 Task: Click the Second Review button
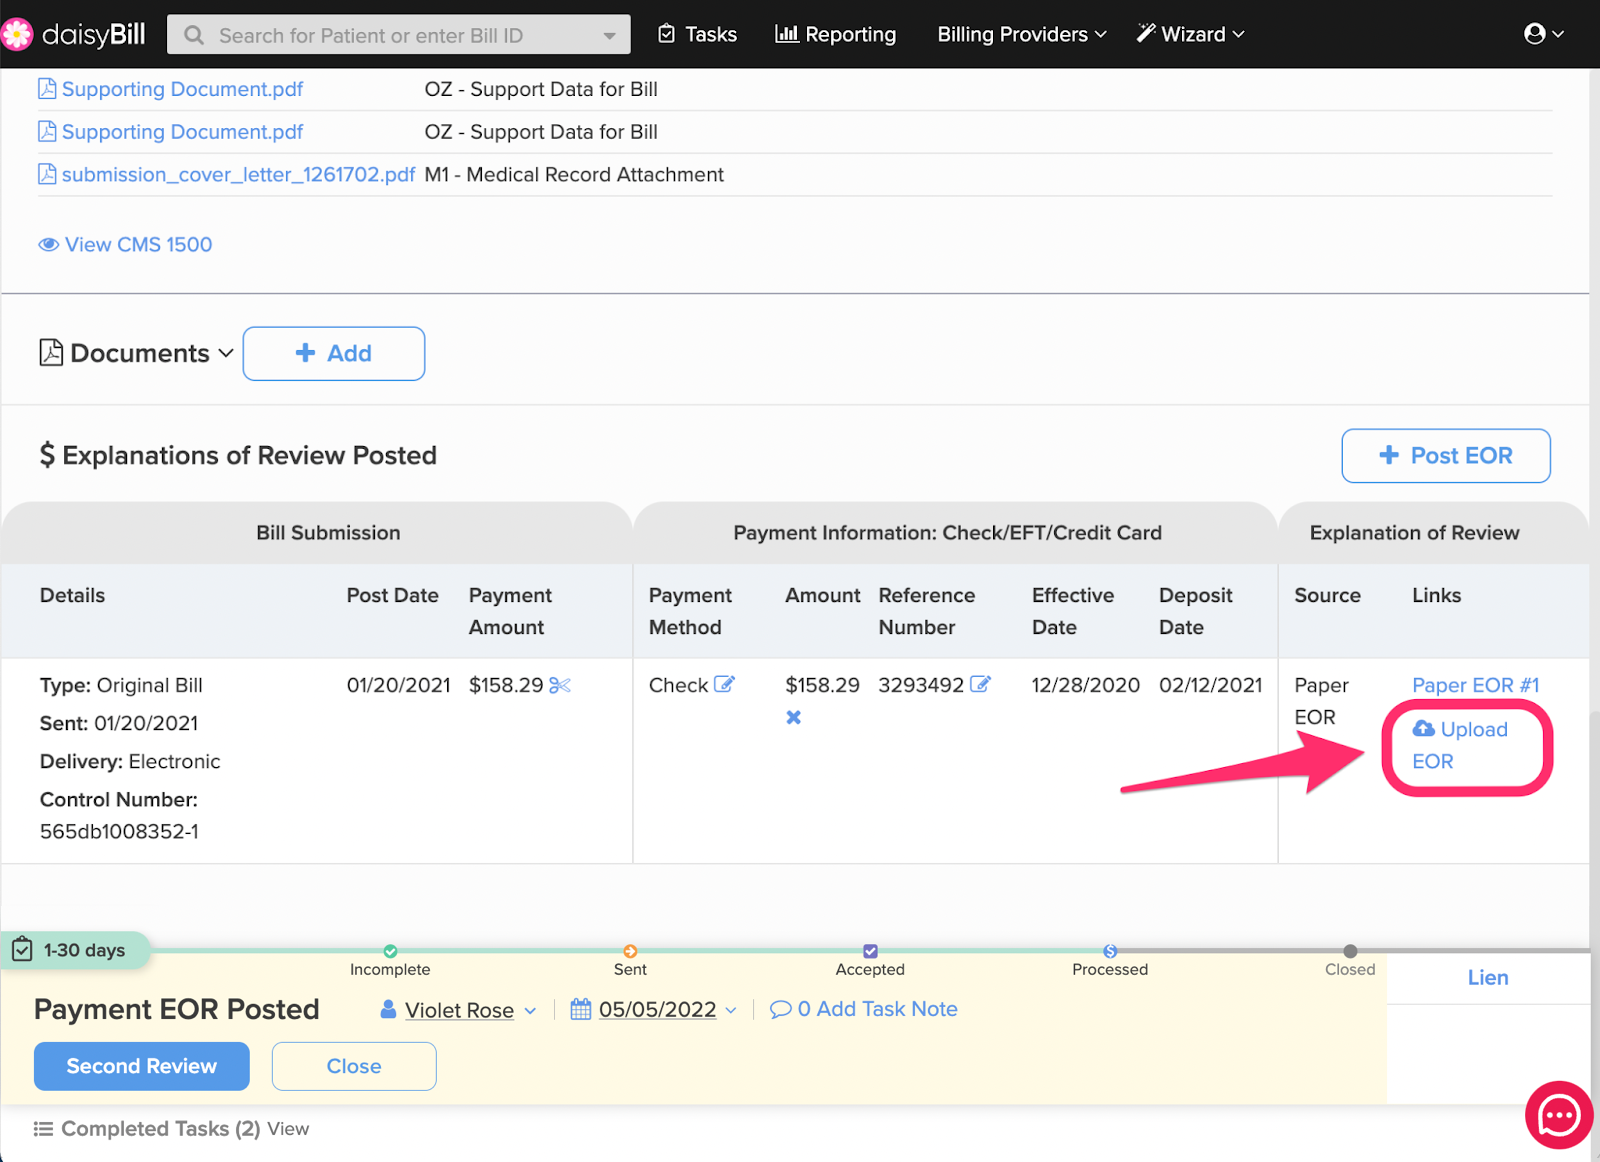coord(142,1066)
